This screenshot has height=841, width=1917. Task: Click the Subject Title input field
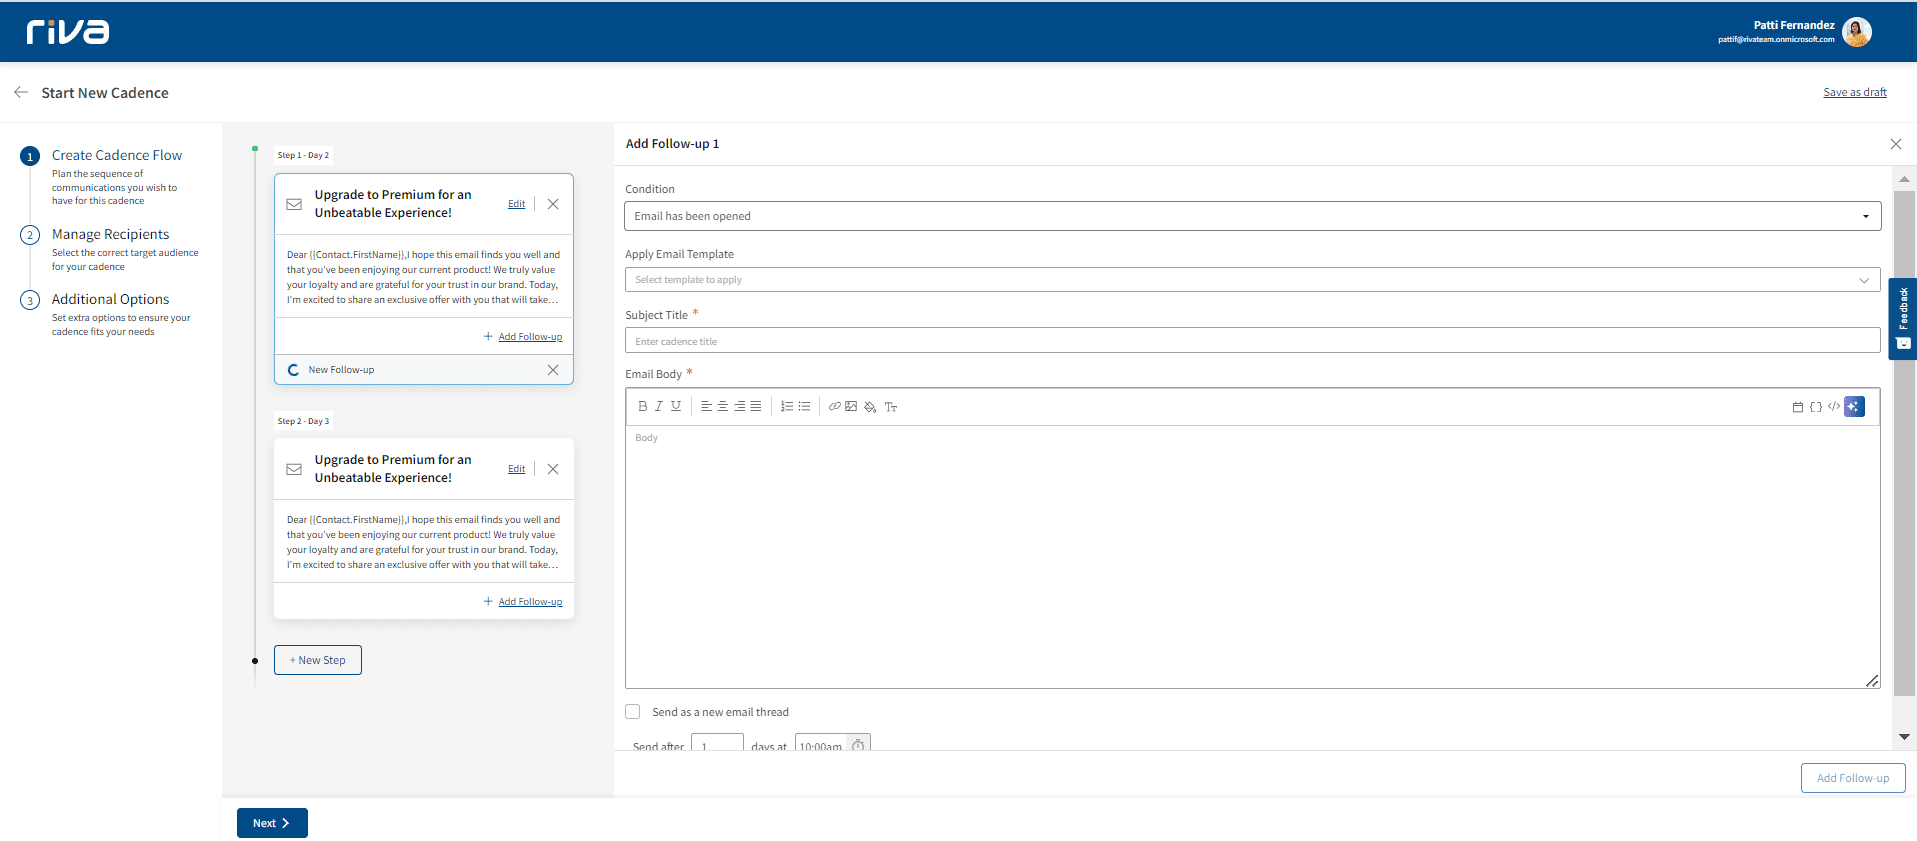pos(1253,341)
